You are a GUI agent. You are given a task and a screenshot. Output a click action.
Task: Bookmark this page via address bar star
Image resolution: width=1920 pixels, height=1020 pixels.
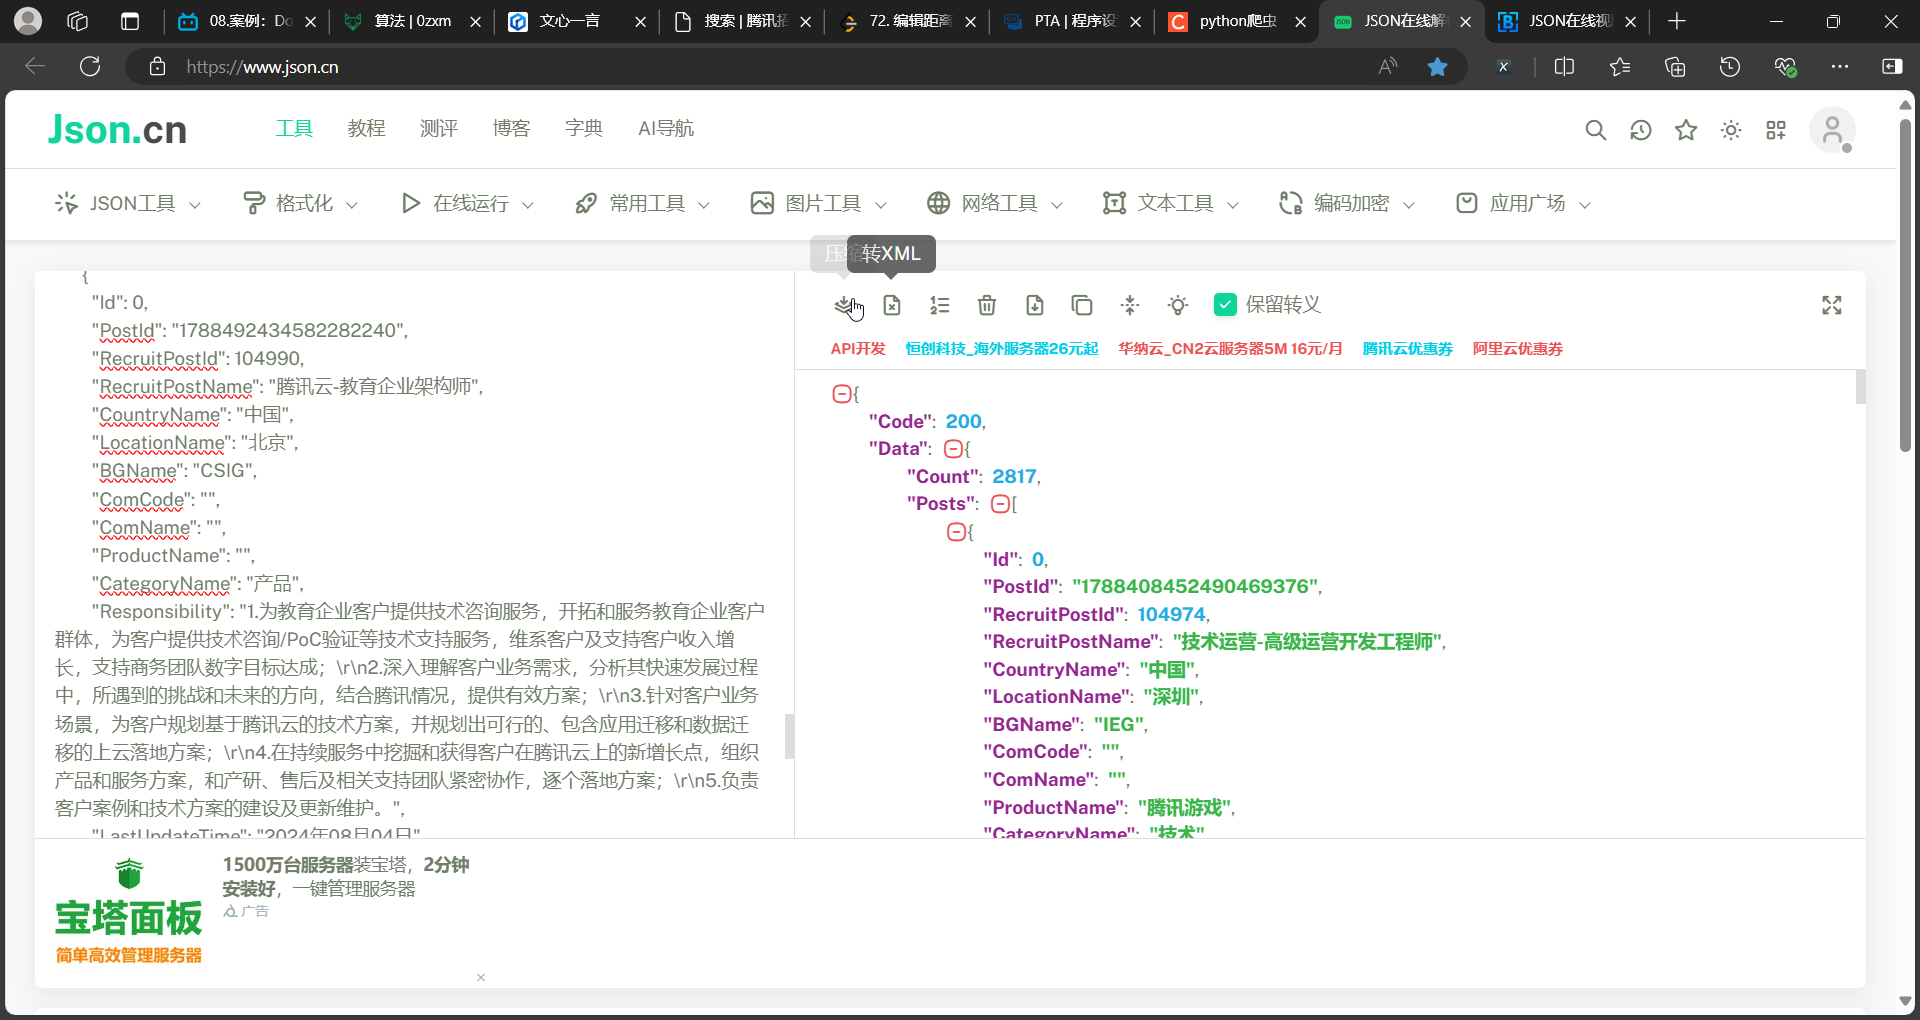click(x=1438, y=66)
